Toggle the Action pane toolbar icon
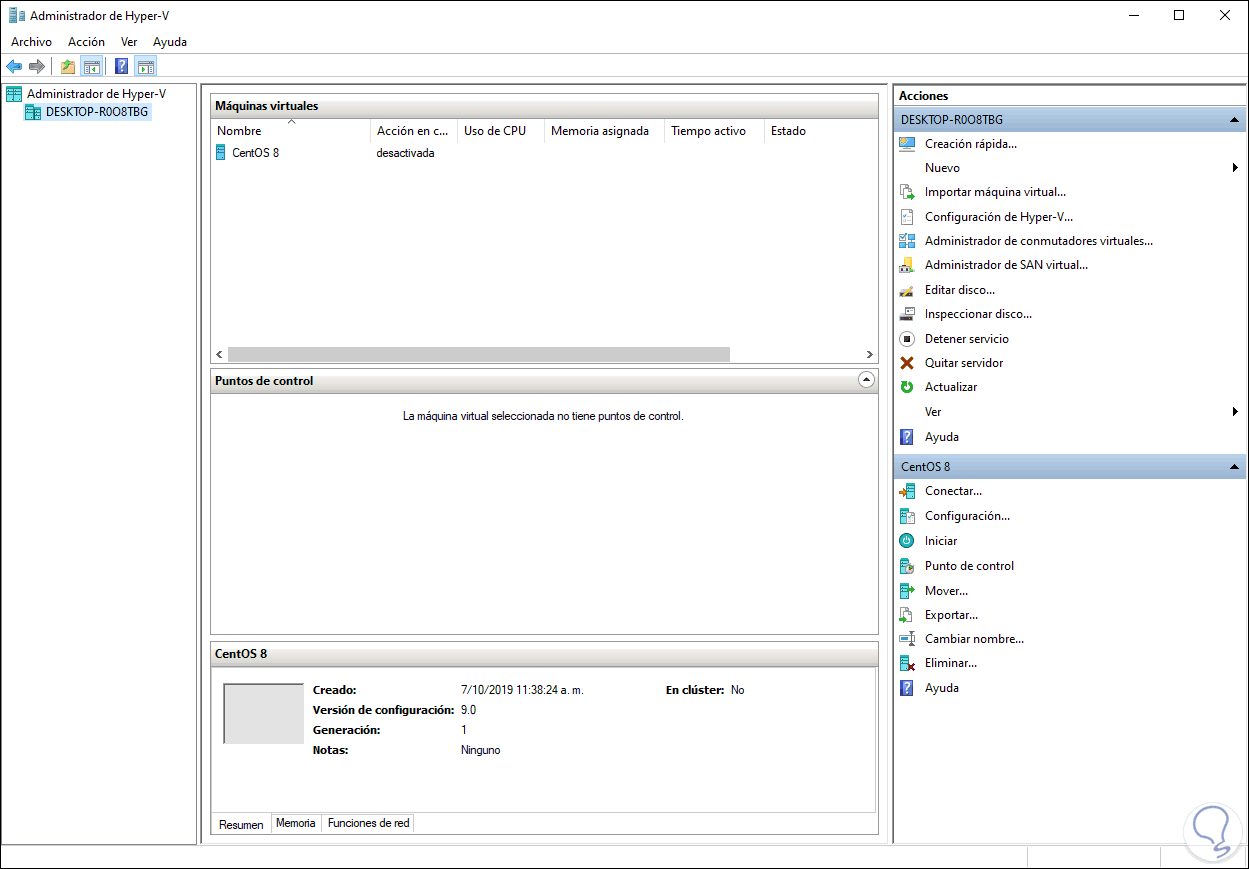This screenshot has width=1249, height=869. point(146,67)
